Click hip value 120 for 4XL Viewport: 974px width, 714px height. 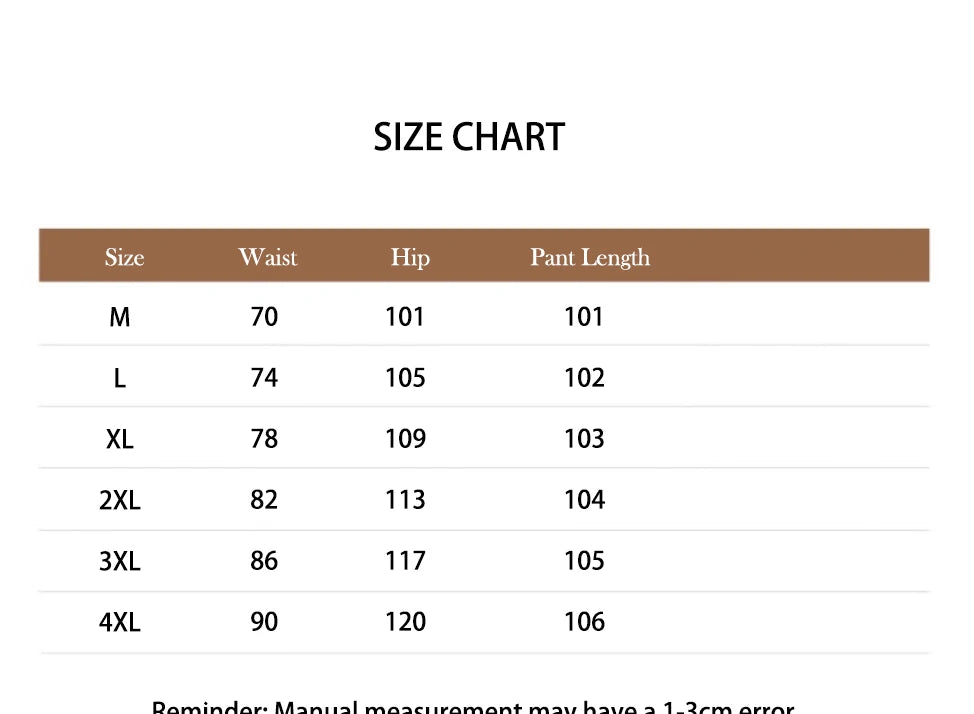pyautogui.click(x=405, y=622)
